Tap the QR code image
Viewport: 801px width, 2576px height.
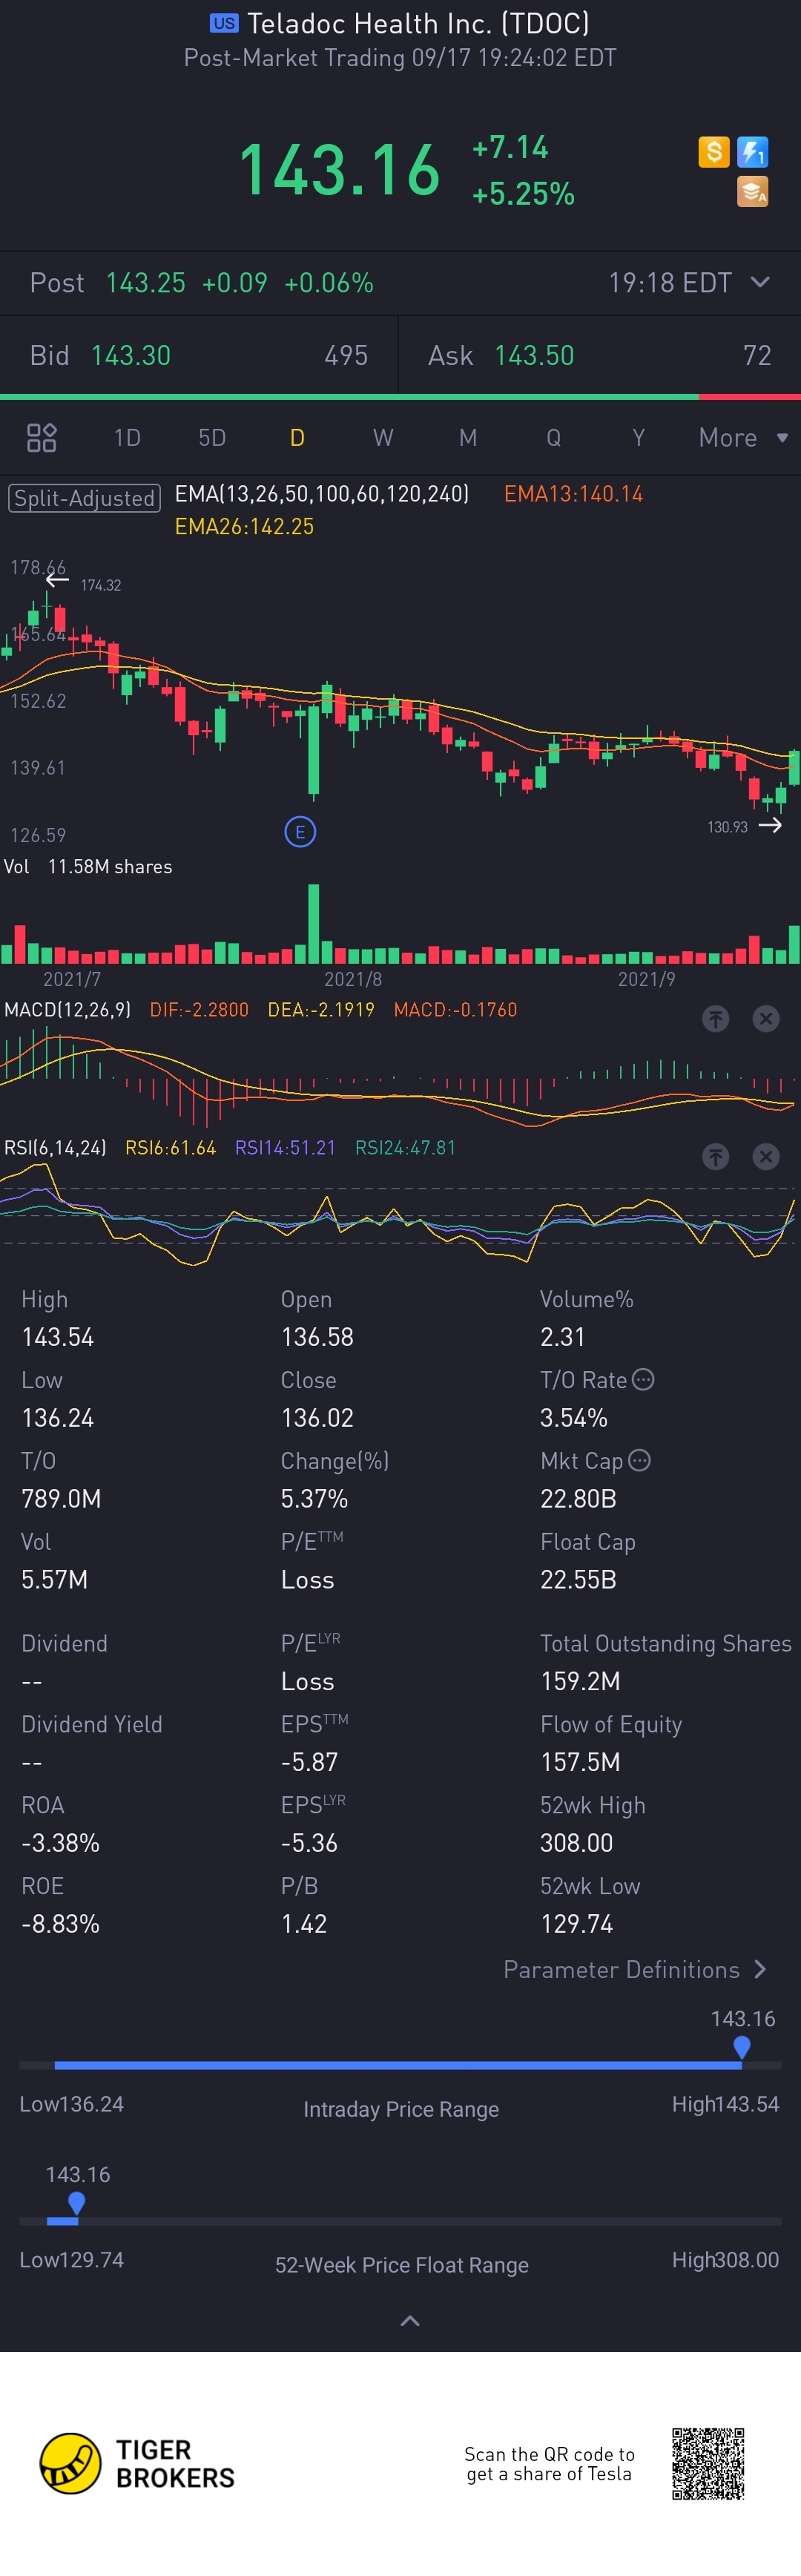pos(708,2463)
